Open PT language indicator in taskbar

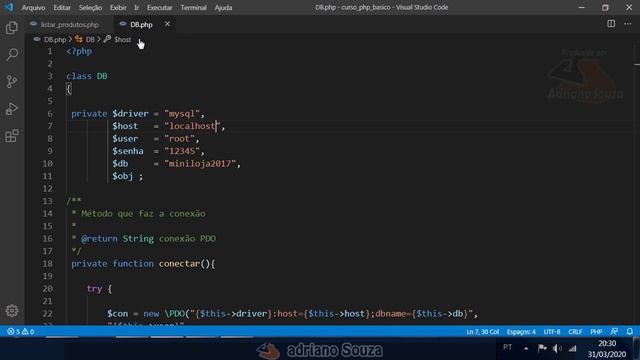[x=507, y=347]
